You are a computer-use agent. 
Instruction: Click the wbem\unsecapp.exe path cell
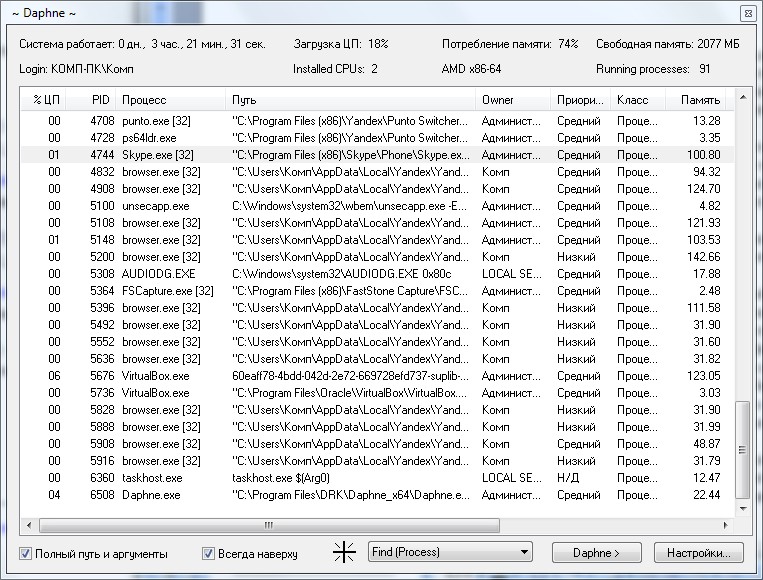349,206
